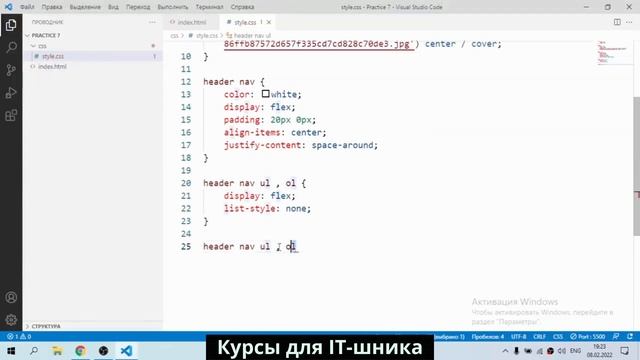Image resolution: width=640 pixels, height=360 pixels.
Task: Open File Explorer from the taskbar
Action: coord(57,351)
